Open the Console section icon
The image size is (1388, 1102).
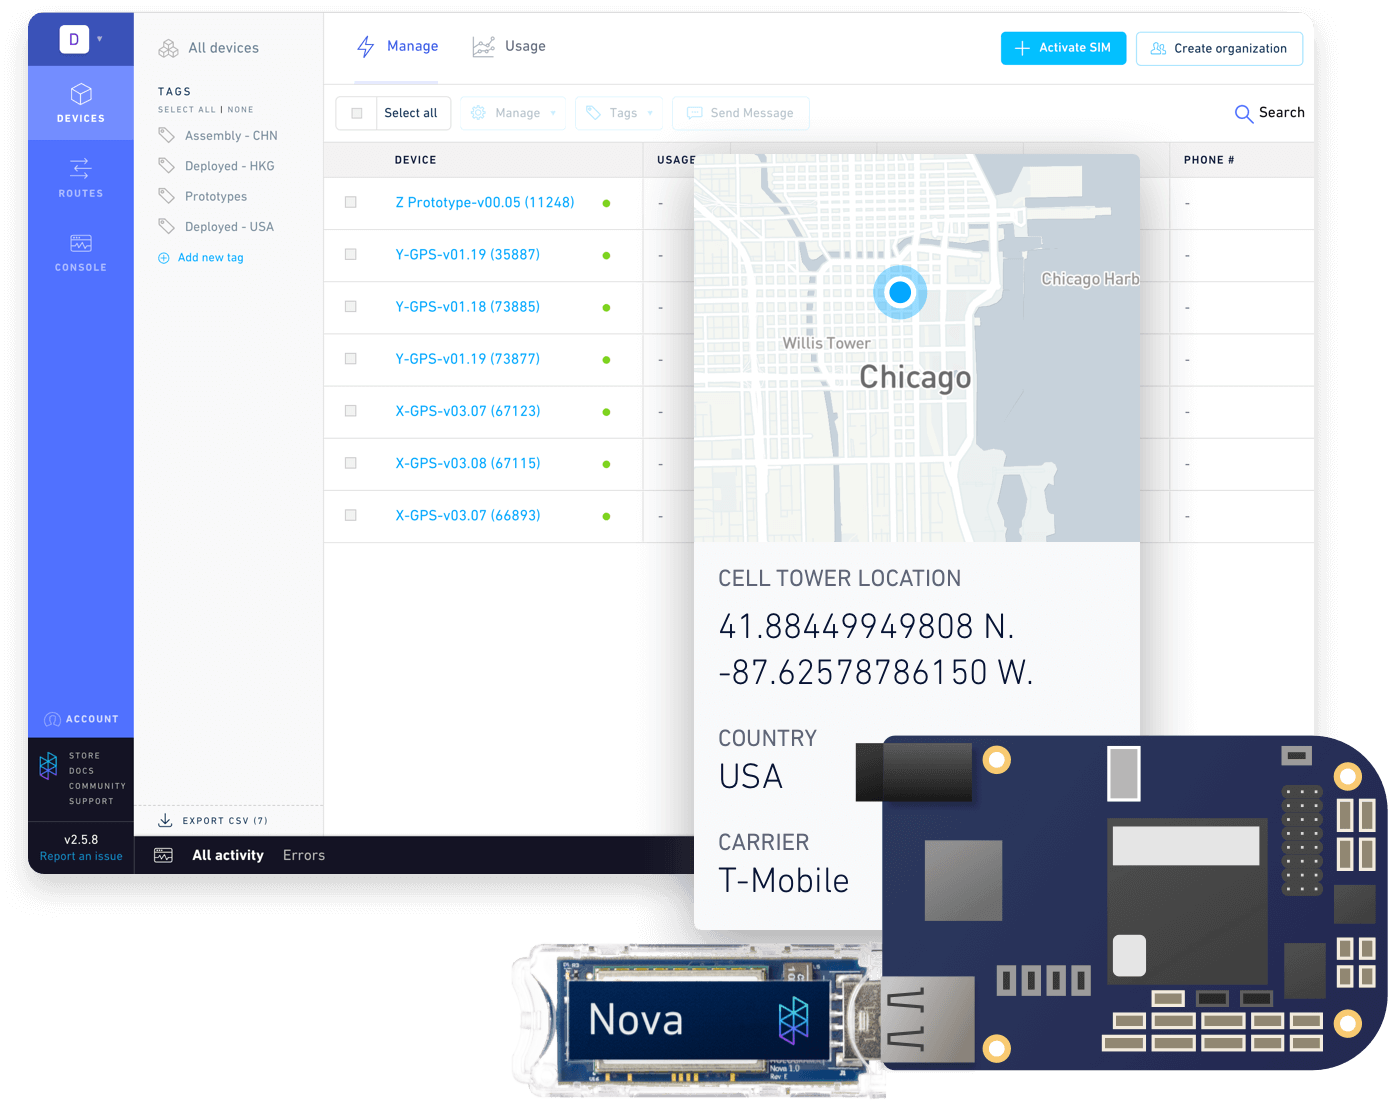point(81,243)
